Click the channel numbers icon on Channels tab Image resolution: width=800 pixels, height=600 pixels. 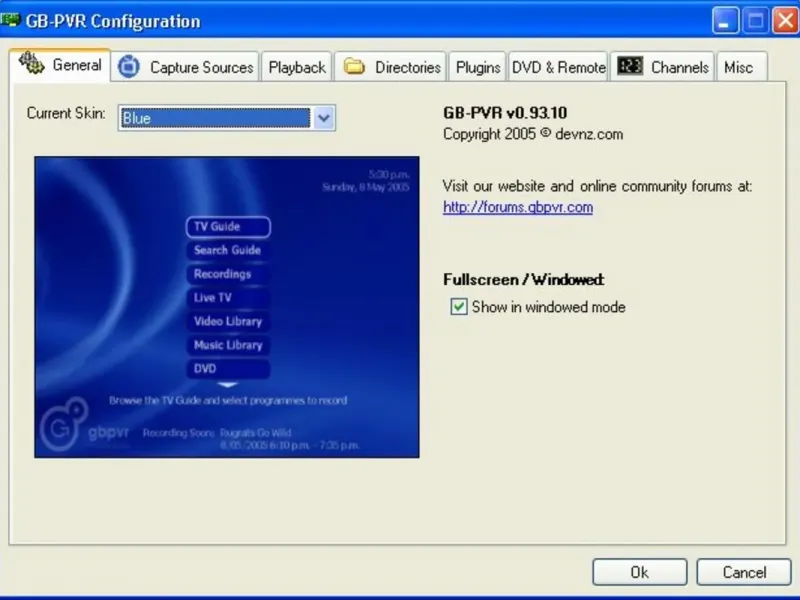[630, 66]
